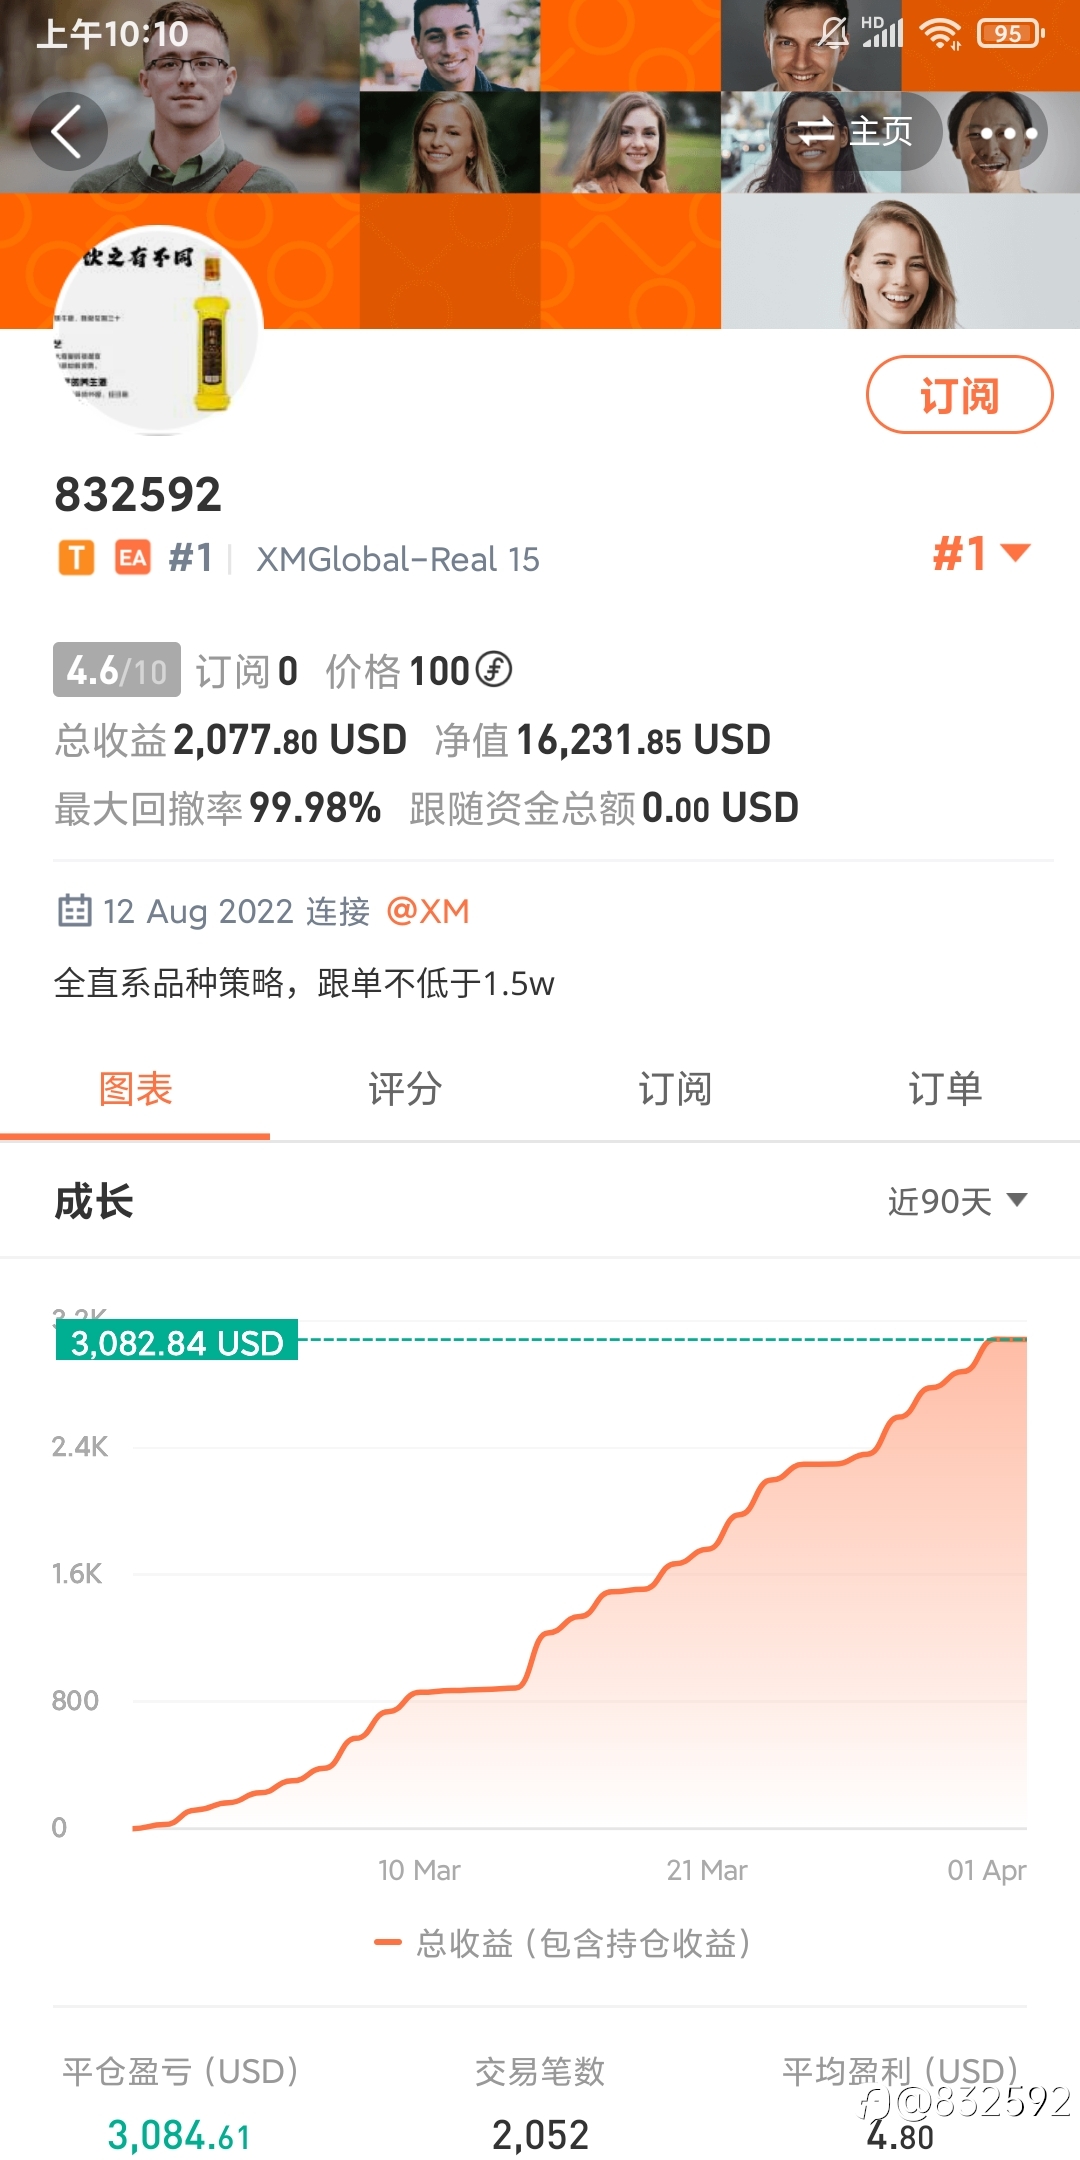Screen dimensions: 1080x2160
Task: Open the @XM broker link
Action: click(428, 911)
